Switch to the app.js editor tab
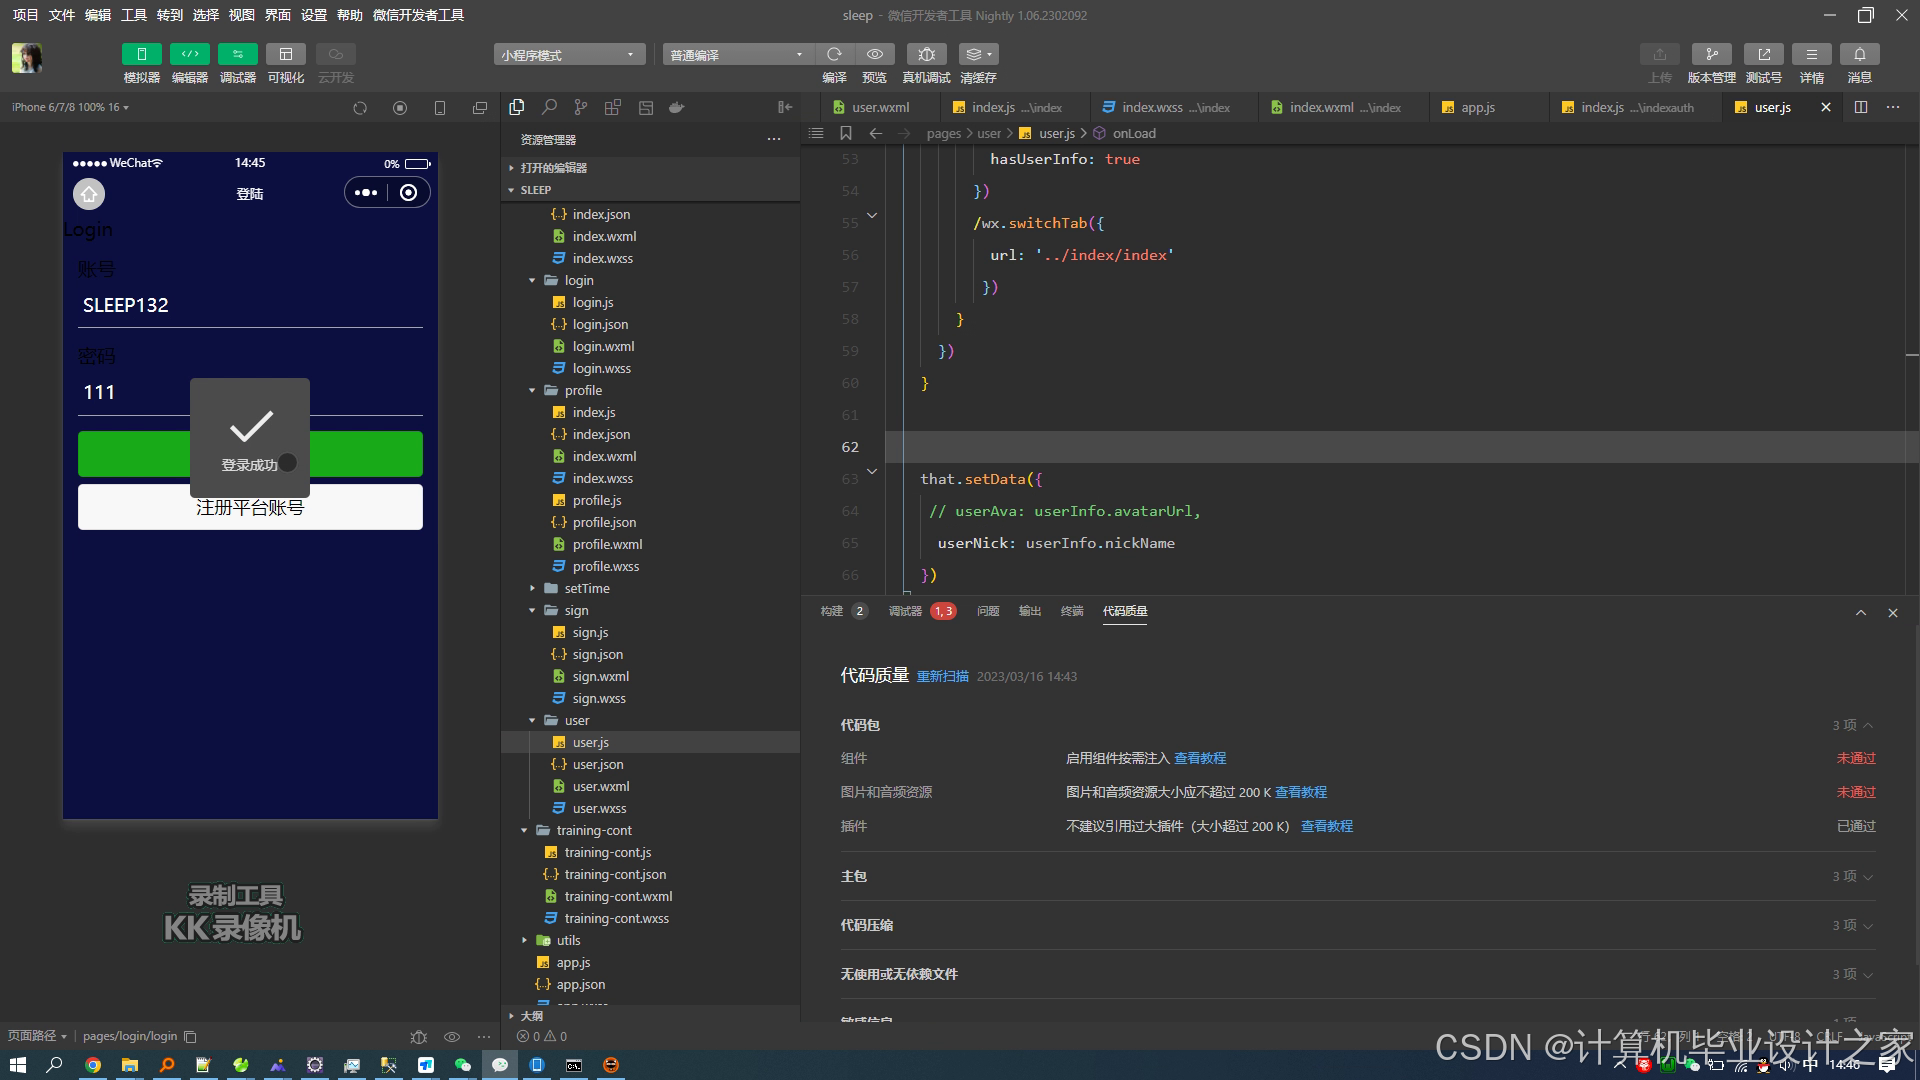This screenshot has height=1080, width=1920. point(1477,107)
